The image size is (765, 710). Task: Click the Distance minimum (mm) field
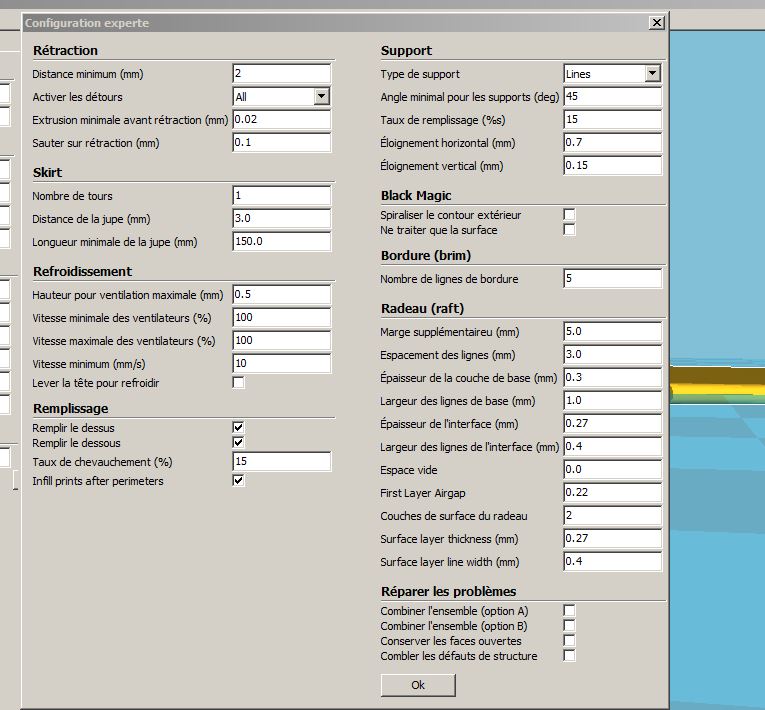(x=281, y=74)
